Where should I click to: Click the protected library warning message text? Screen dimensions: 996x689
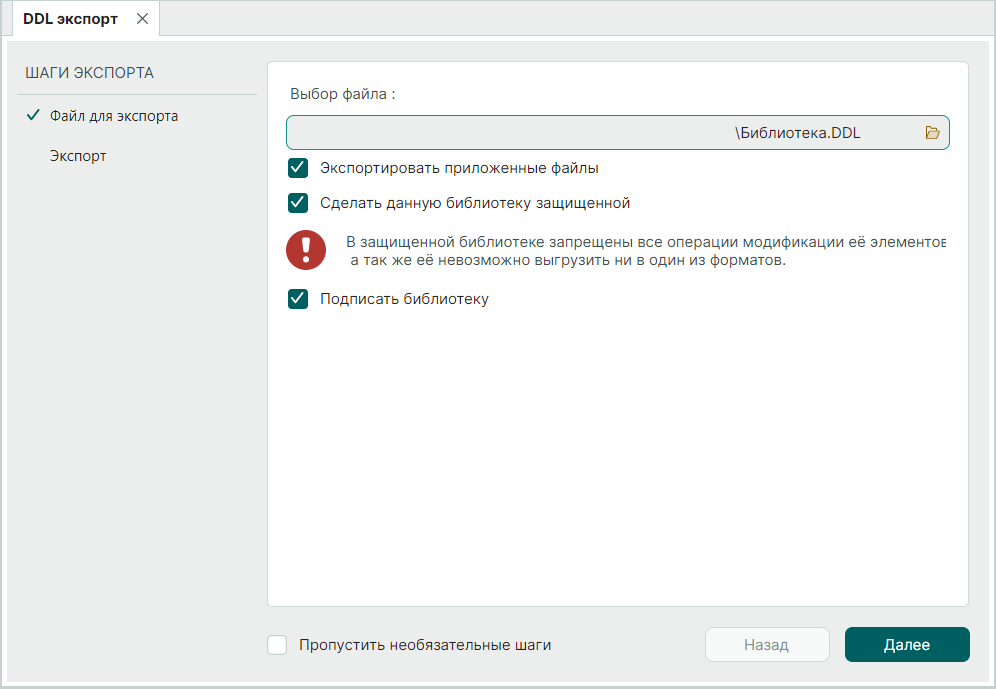[645, 252]
